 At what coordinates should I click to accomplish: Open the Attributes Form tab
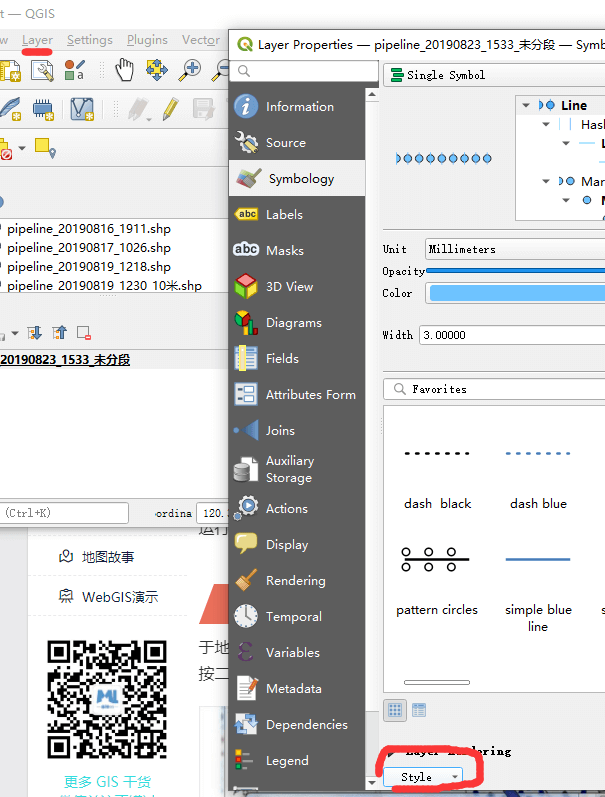pos(310,395)
